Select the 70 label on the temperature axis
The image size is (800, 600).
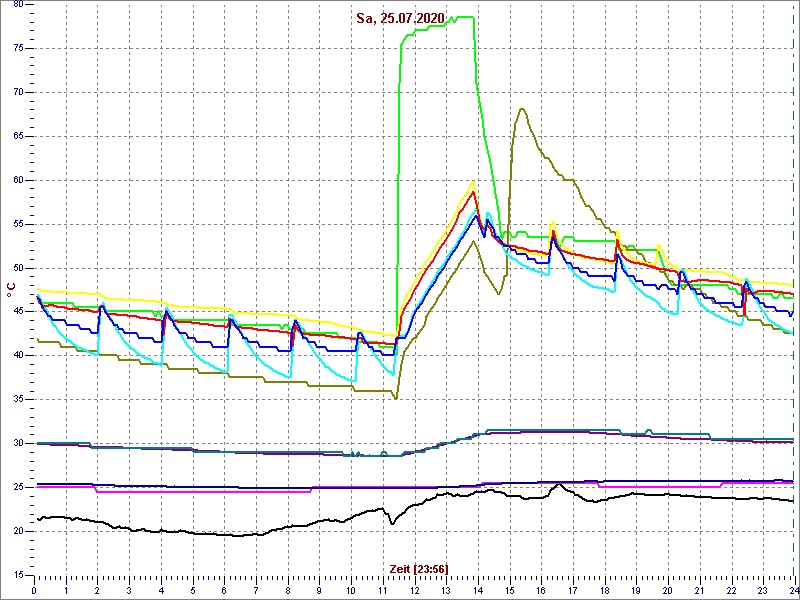(18, 93)
